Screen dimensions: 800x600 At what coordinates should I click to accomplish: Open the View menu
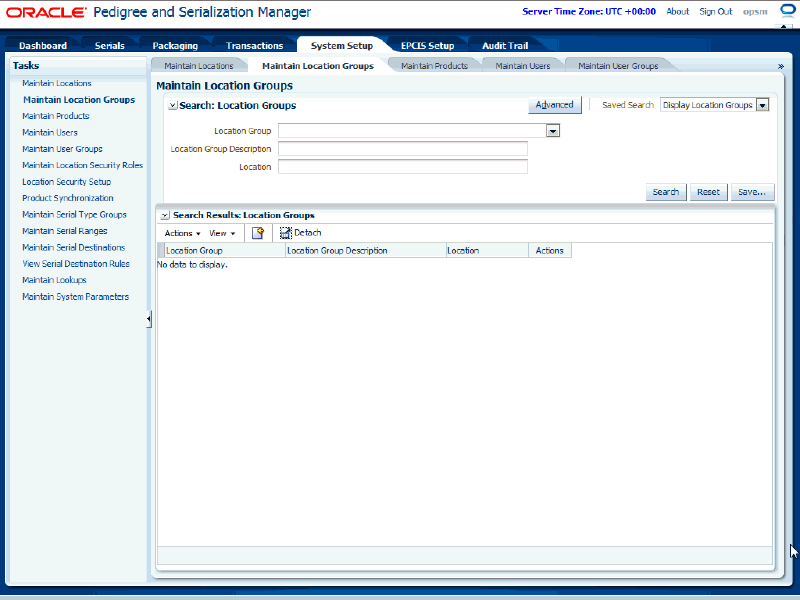click(x=222, y=233)
